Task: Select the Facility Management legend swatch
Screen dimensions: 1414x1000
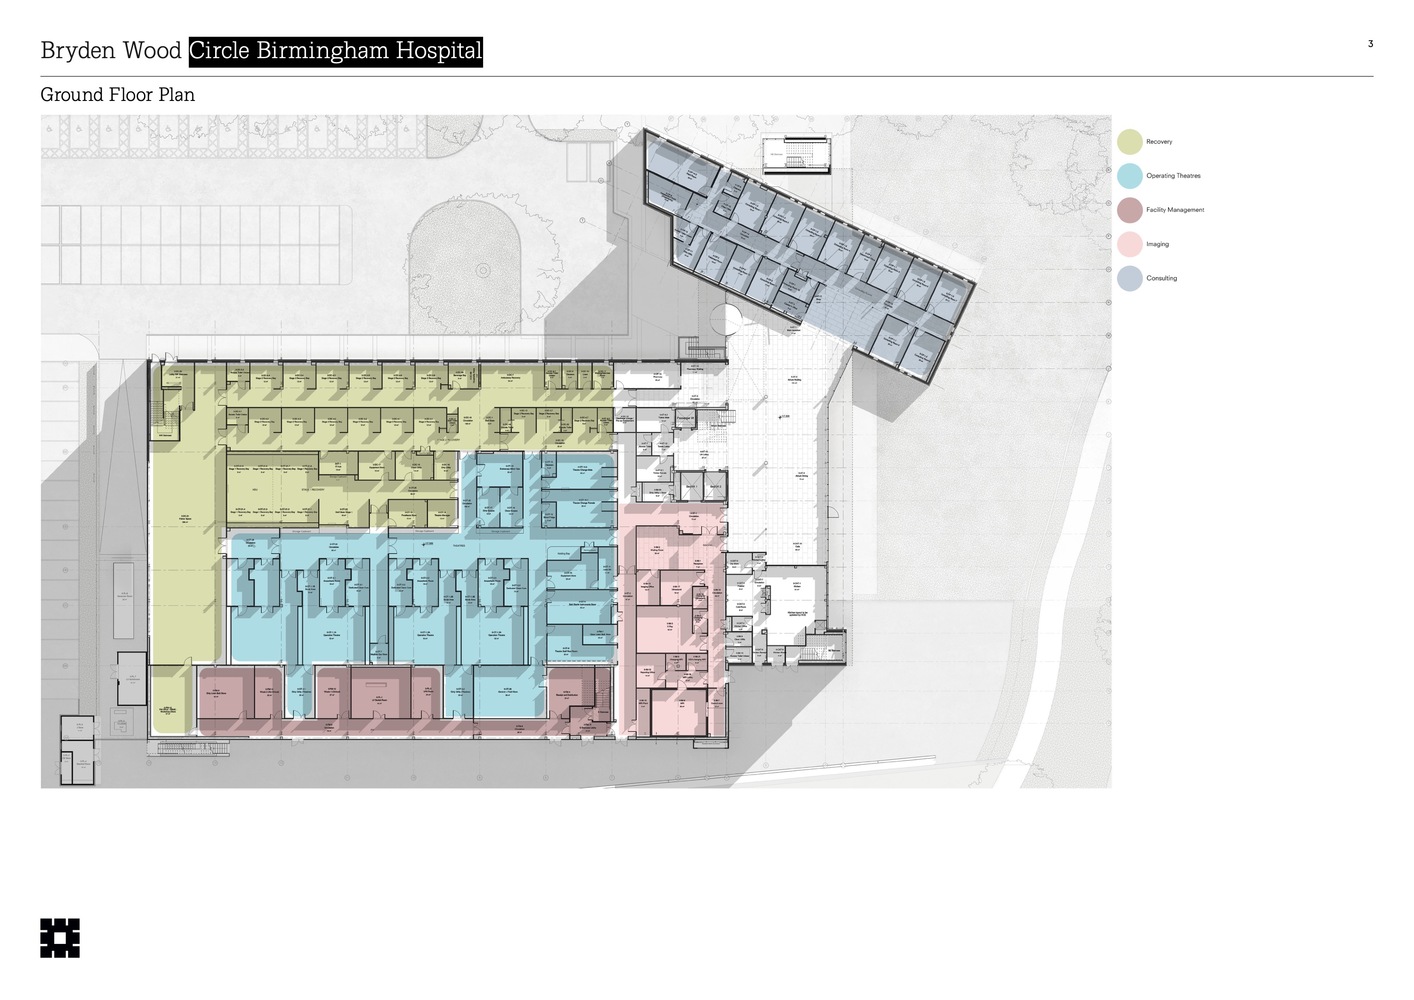Action: click(1129, 210)
